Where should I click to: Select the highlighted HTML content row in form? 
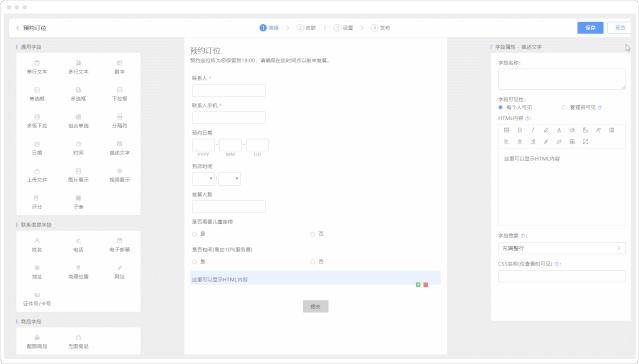tap(315, 279)
